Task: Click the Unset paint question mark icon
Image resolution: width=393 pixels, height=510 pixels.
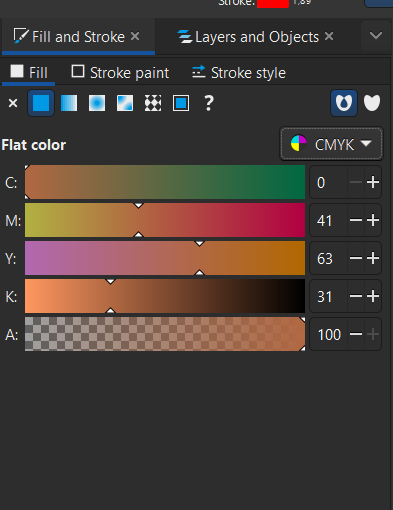Action: [209, 103]
